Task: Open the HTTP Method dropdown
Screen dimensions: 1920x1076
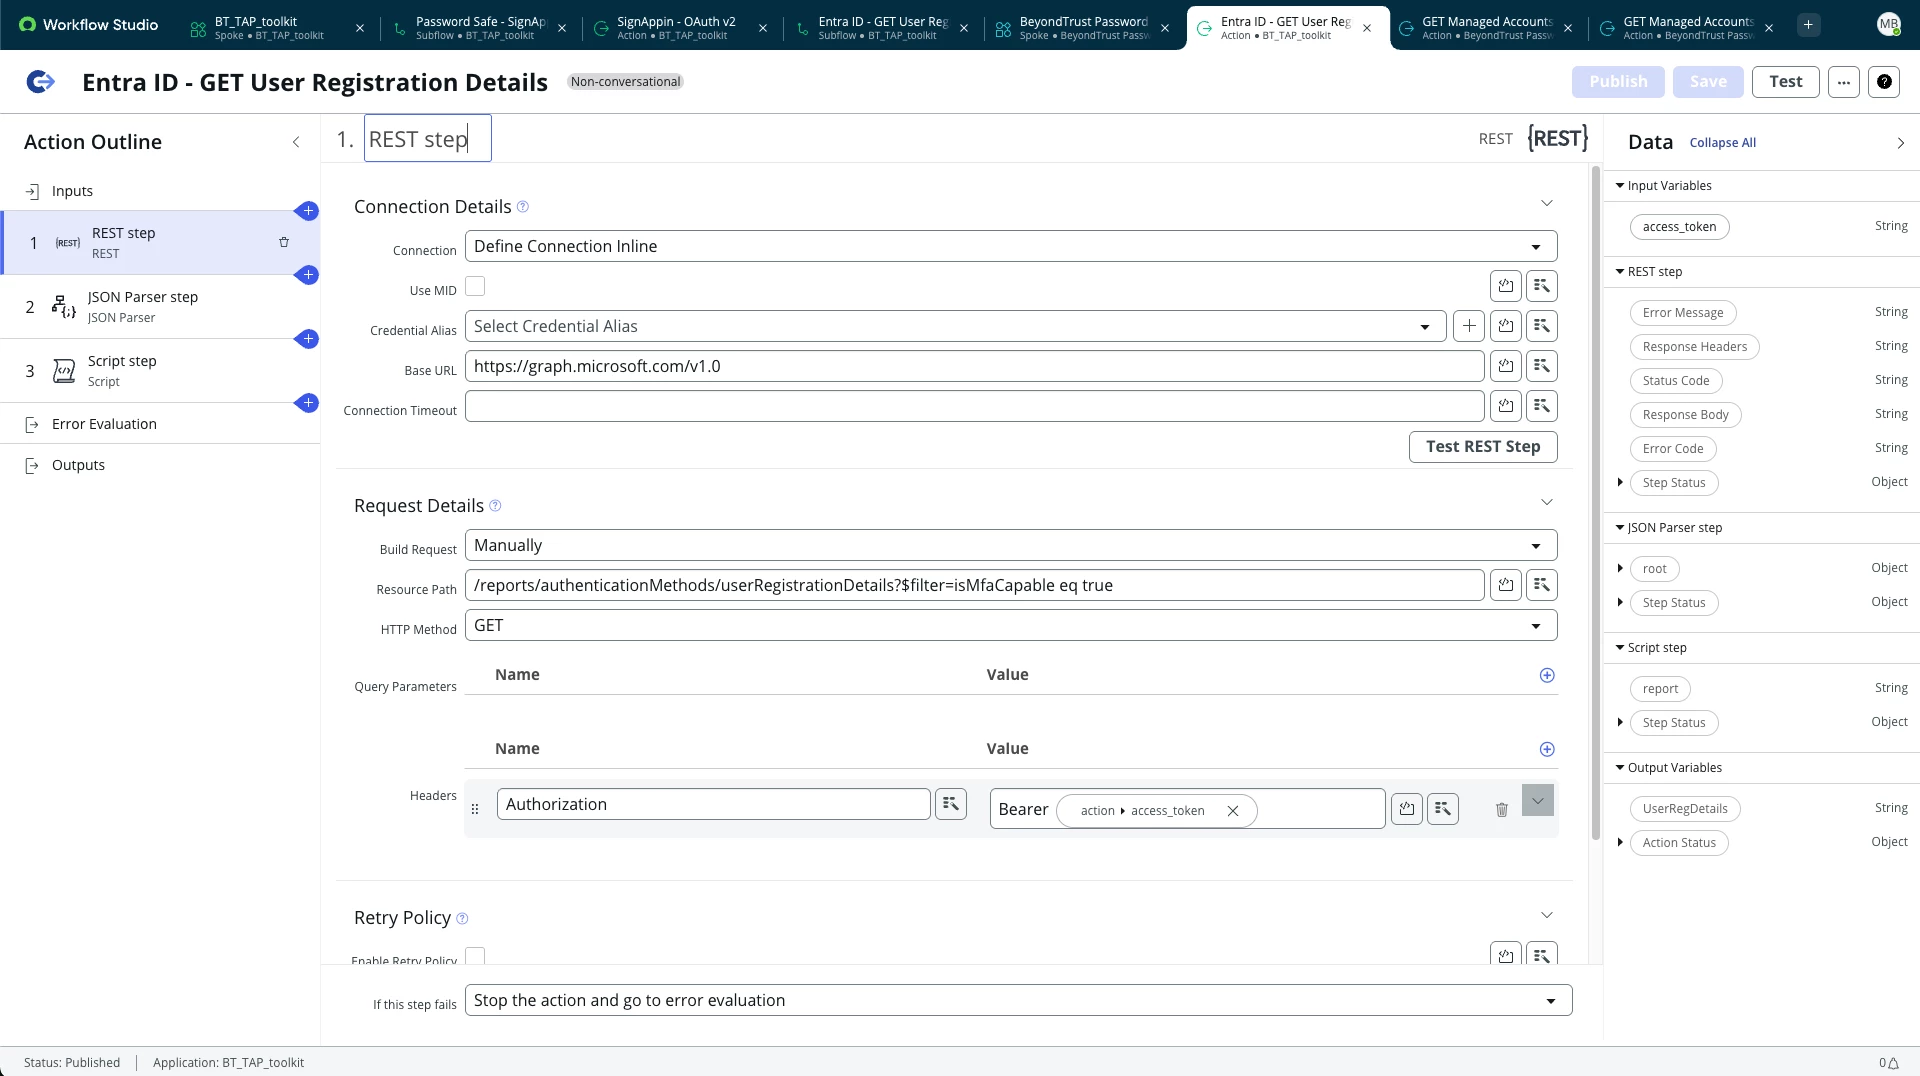Action: (1011, 625)
